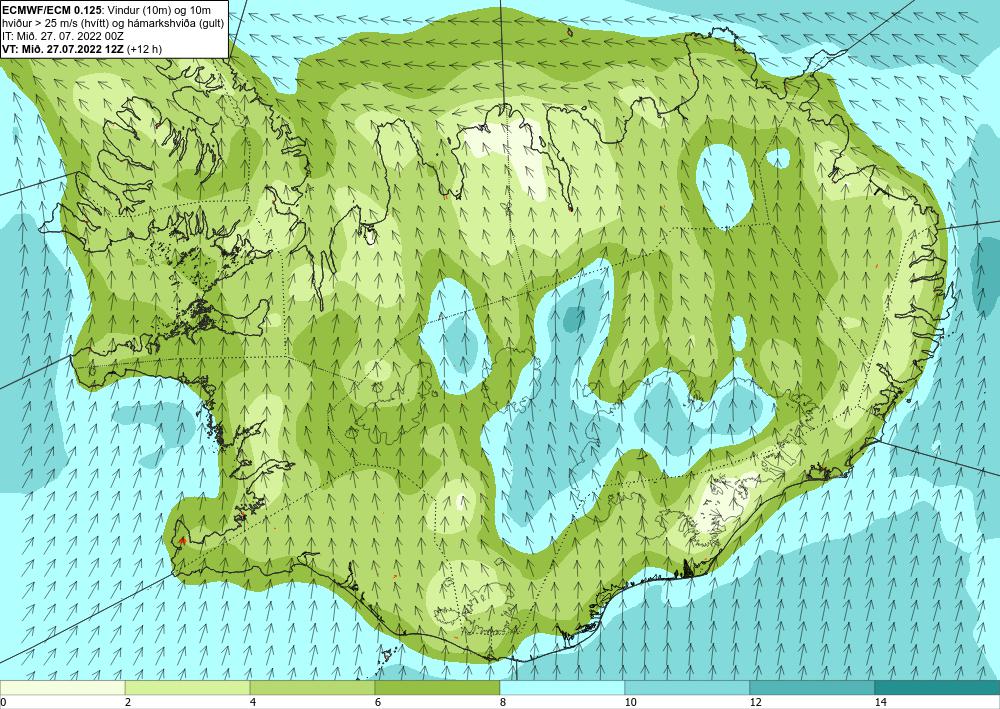Click the legend scale label '6'
The image size is (1000, 709).
[x=378, y=702]
